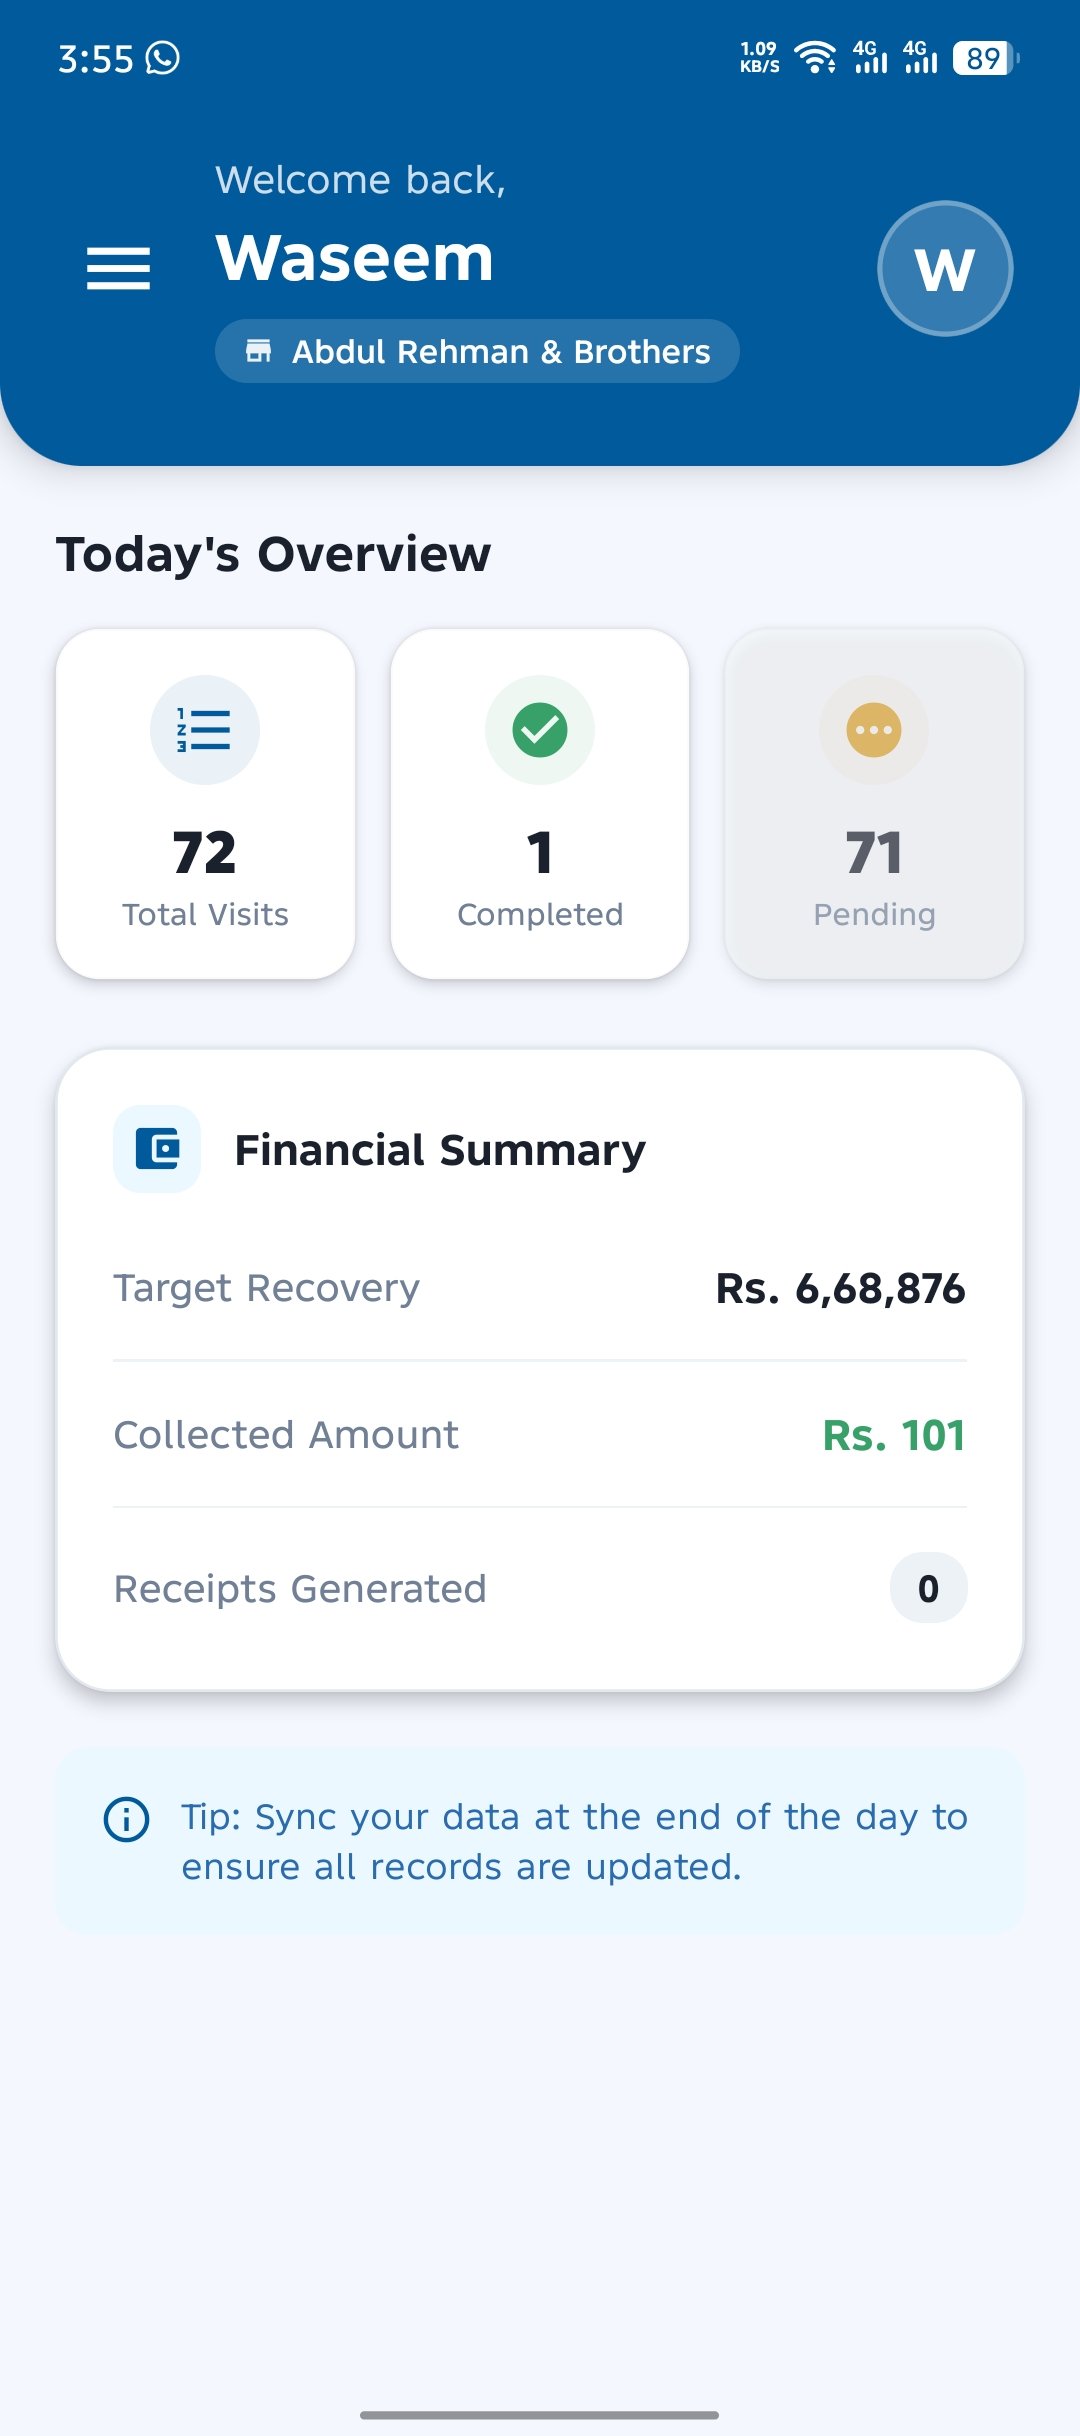Tap the Target Recovery amount Rs. 6,68,876
Screen dimensions: 1080x2436
[x=840, y=1289]
